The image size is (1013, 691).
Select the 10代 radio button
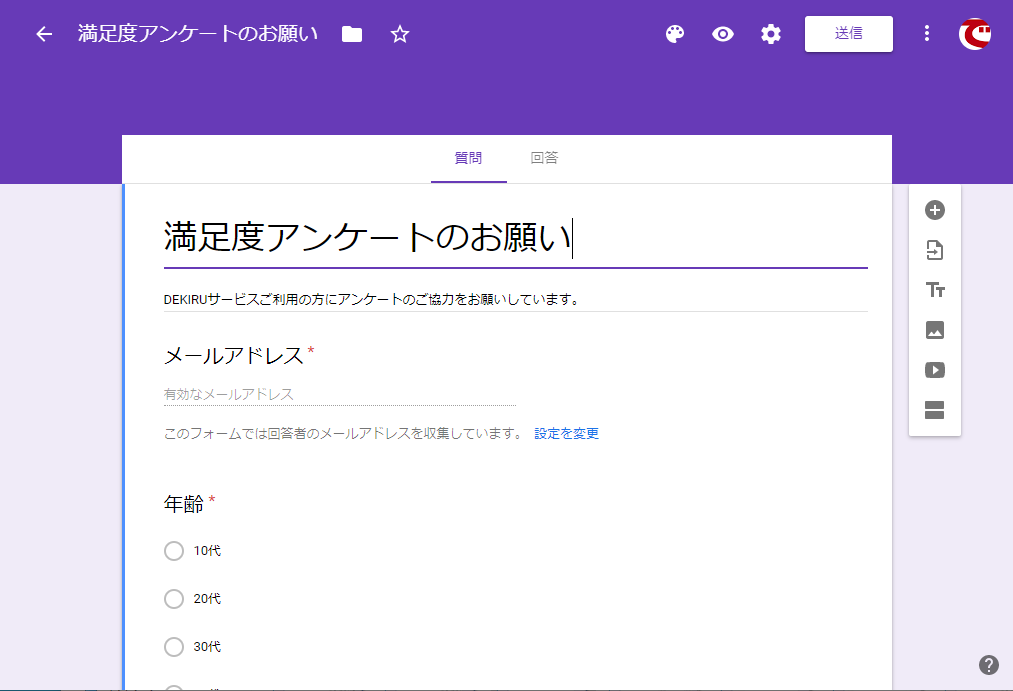(x=174, y=551)
